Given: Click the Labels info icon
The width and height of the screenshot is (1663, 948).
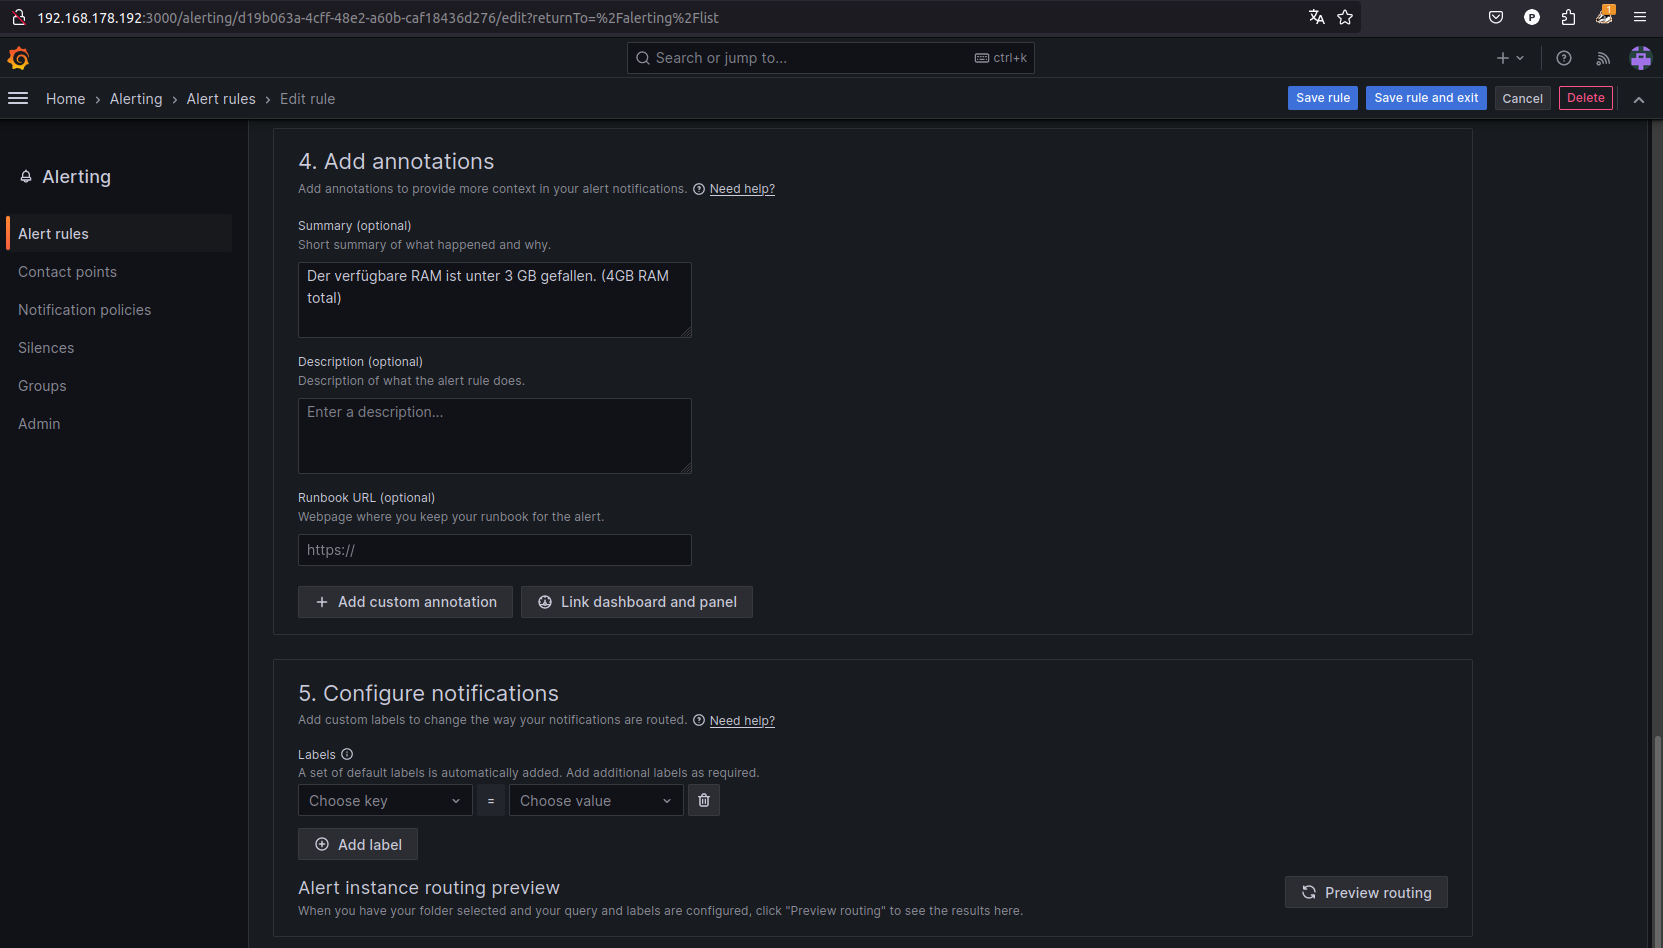Looking at the screenshot, I should pos(347,754).
